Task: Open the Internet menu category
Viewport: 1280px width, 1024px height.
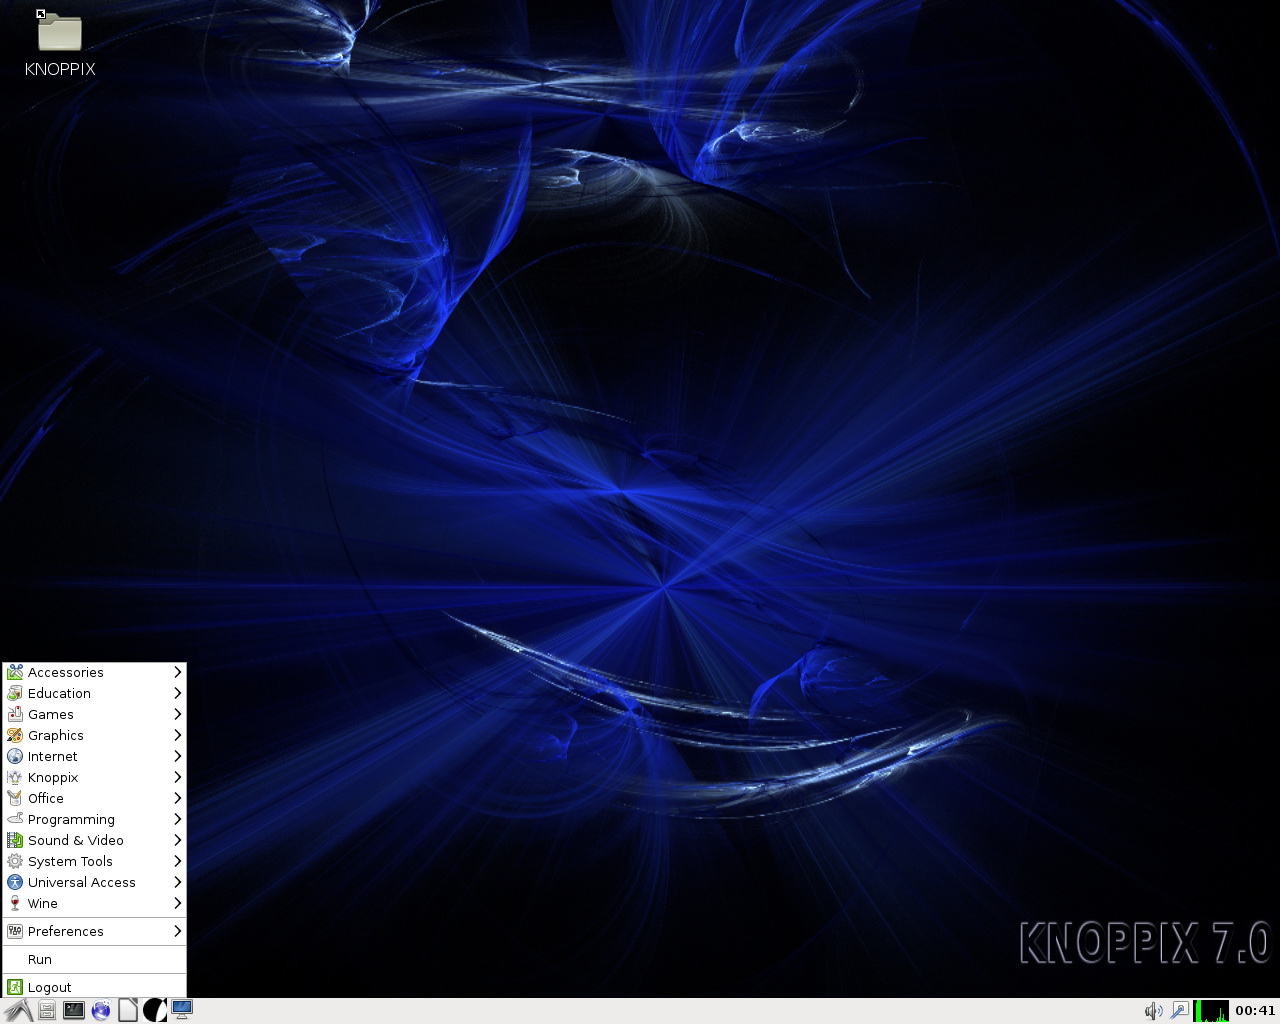Action: click(94, 756)
